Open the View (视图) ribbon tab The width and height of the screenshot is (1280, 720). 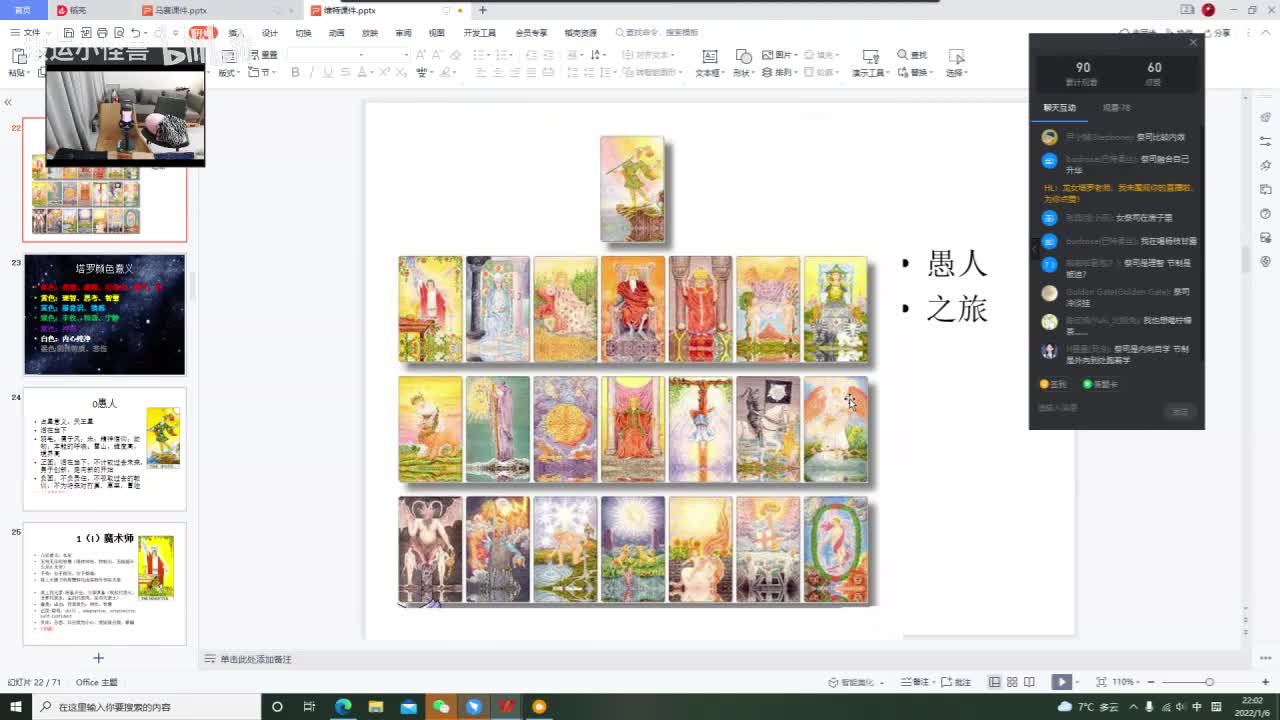click(x=437, y=33)
